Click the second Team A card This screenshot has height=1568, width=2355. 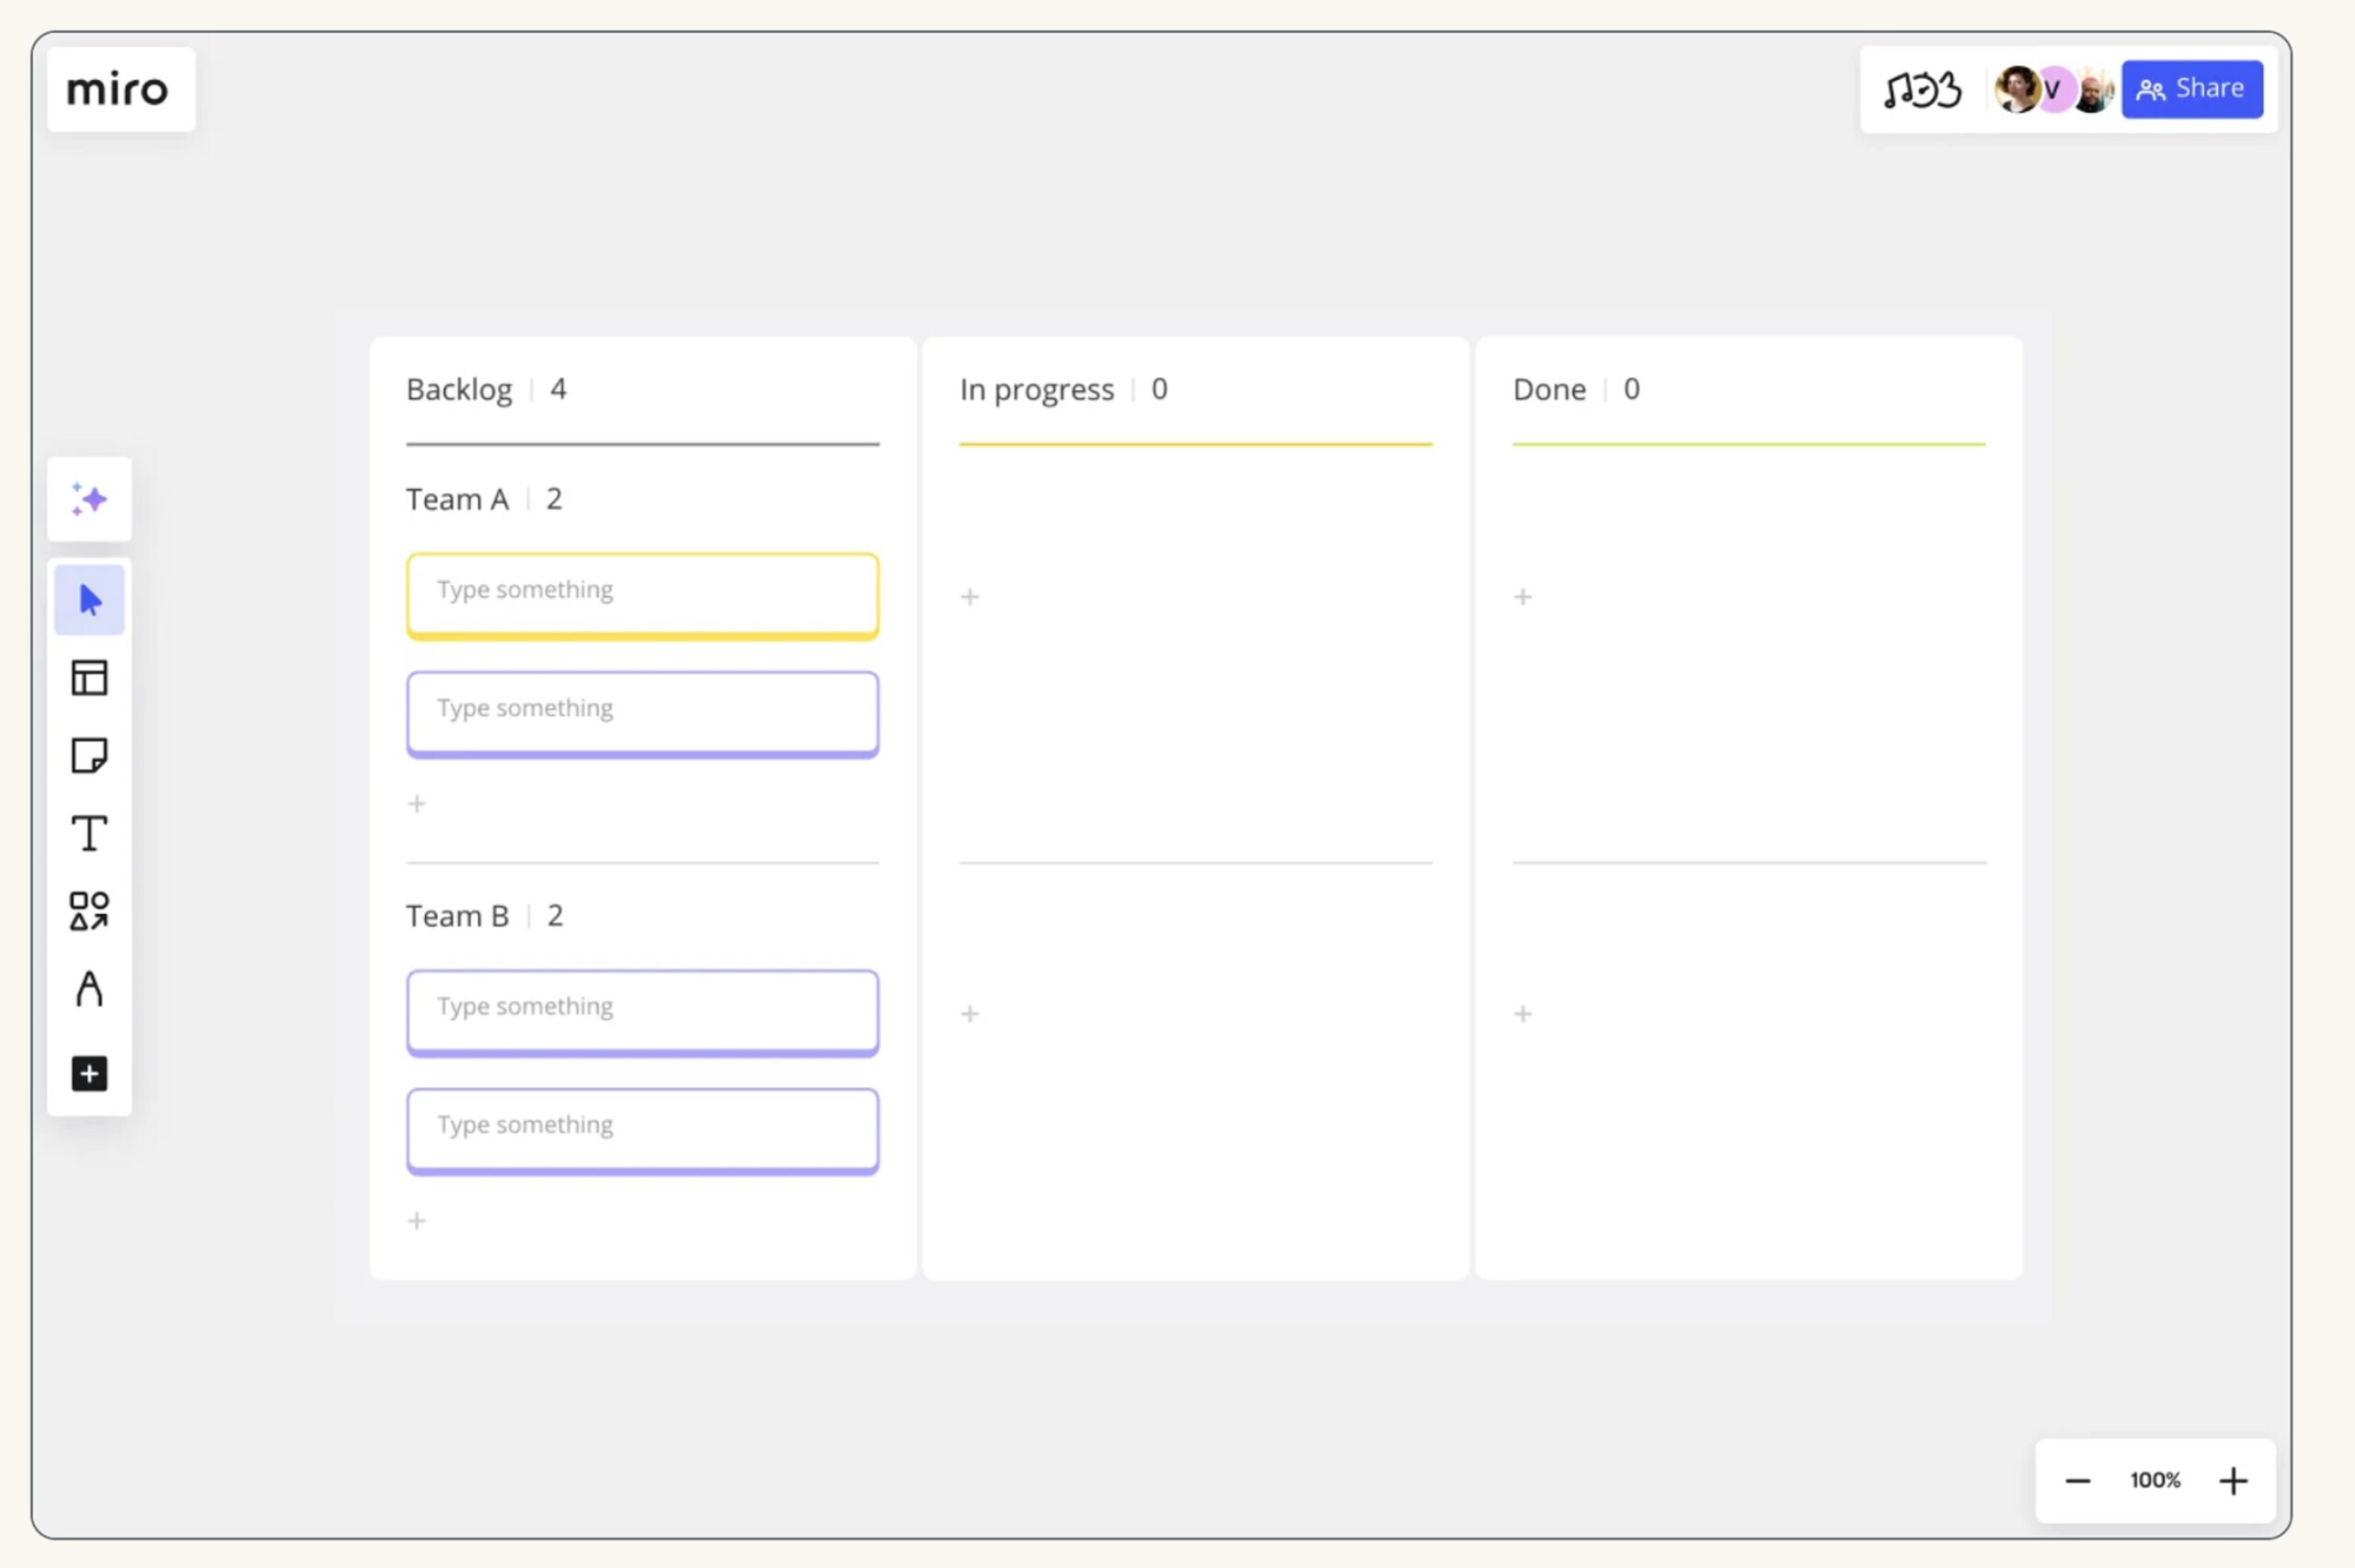(x=642, y=714)
